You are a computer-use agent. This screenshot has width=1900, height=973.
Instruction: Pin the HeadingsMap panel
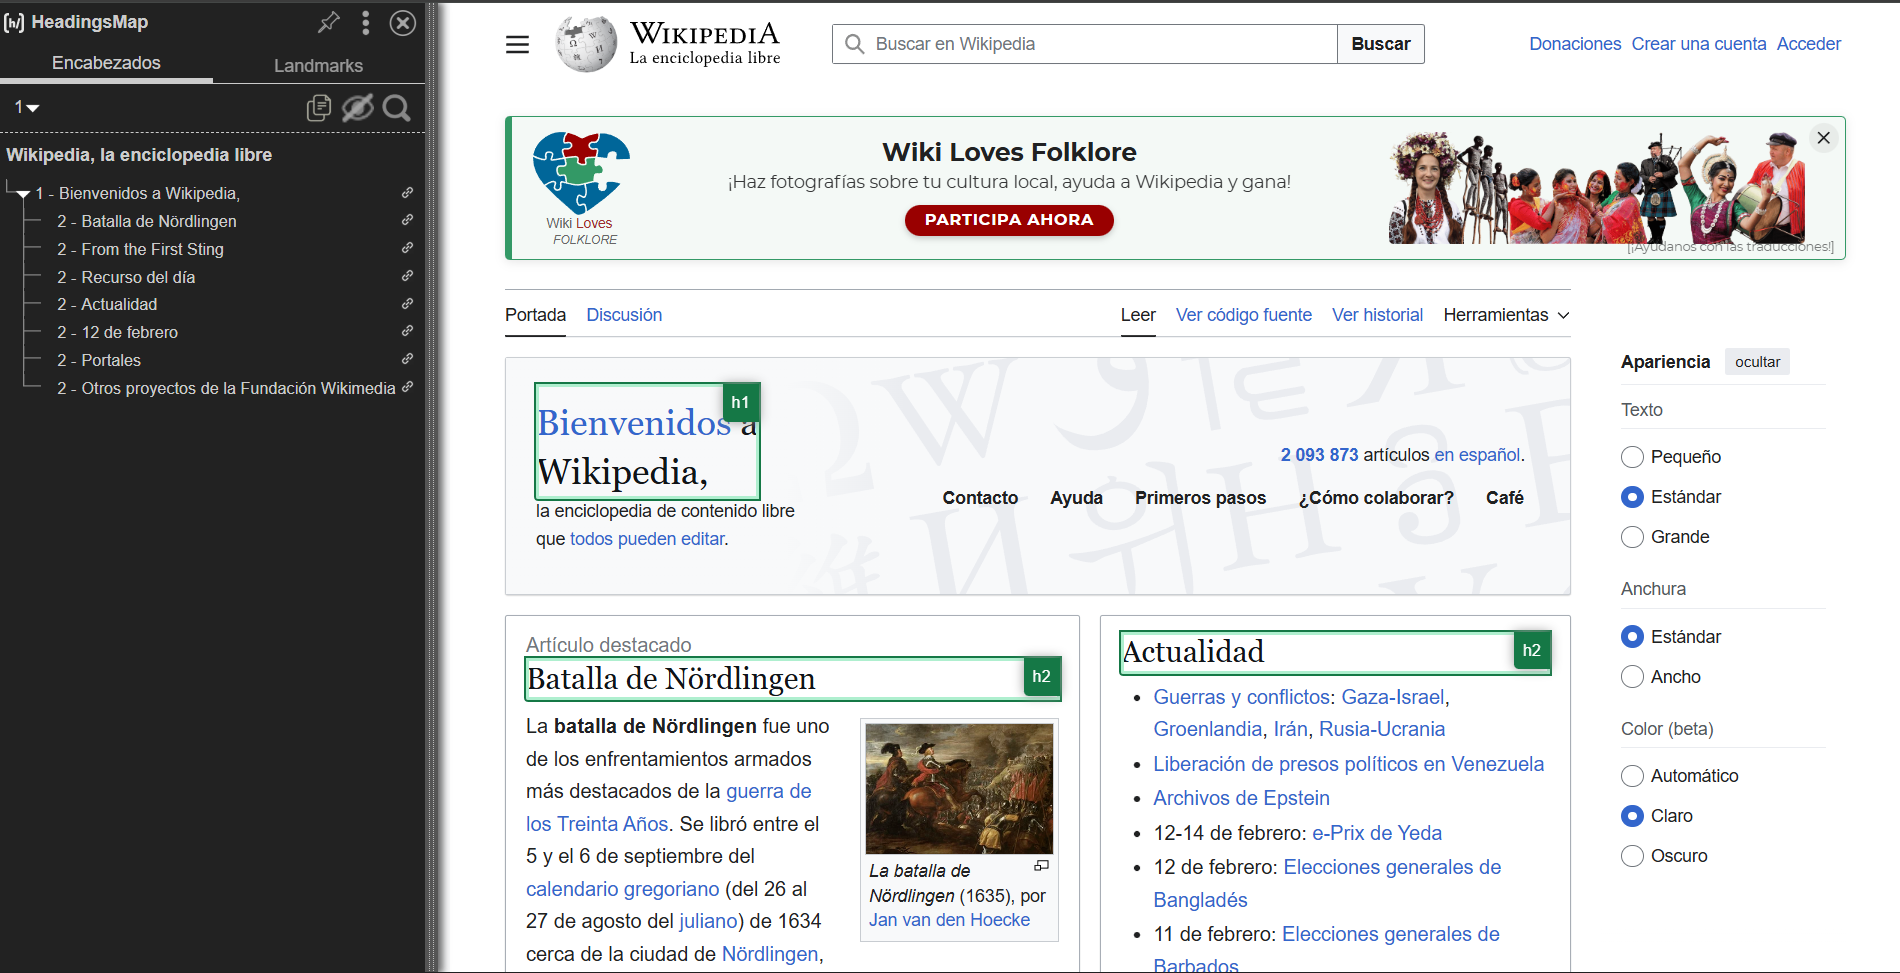328,22
